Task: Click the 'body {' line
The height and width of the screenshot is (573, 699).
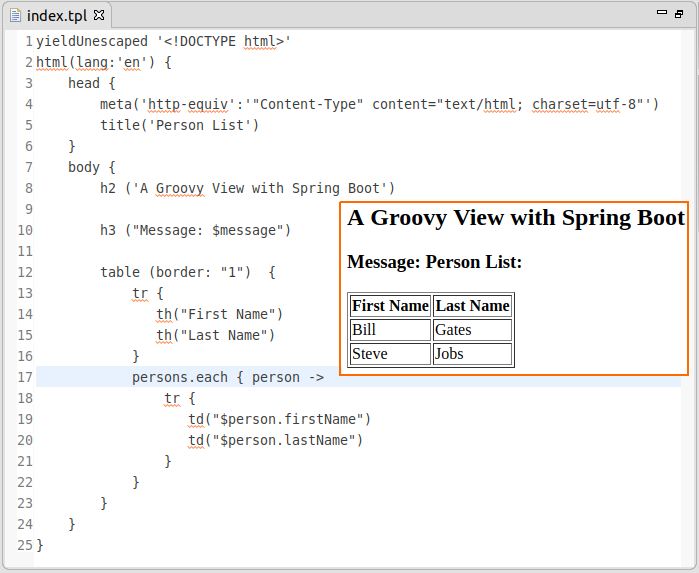Action: [92, 167]
